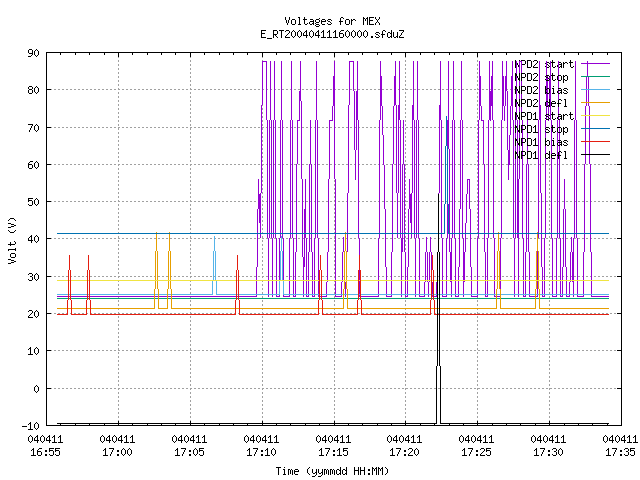Click the NPD1 stop legend label
This screenshot has width=640, height=480.
(x=541, y=129)
